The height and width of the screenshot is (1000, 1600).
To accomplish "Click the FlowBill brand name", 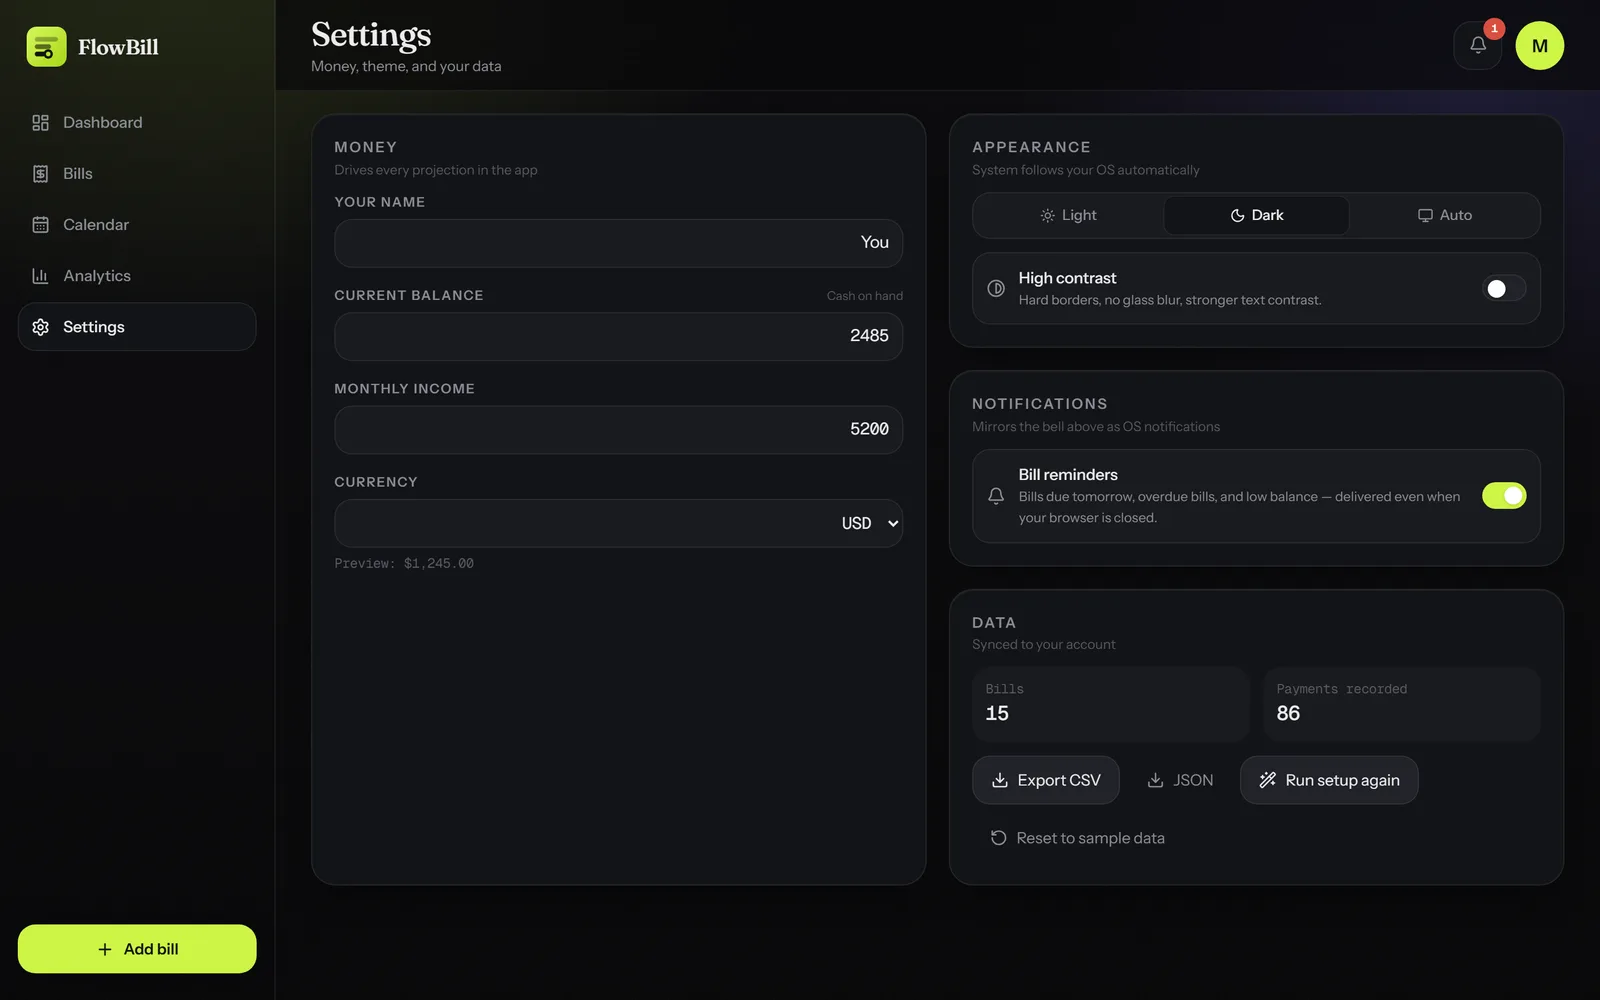I will pos(118,47).
